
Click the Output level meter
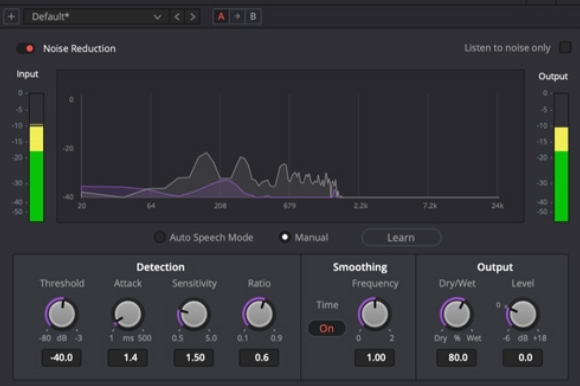(x=561, y=157)
